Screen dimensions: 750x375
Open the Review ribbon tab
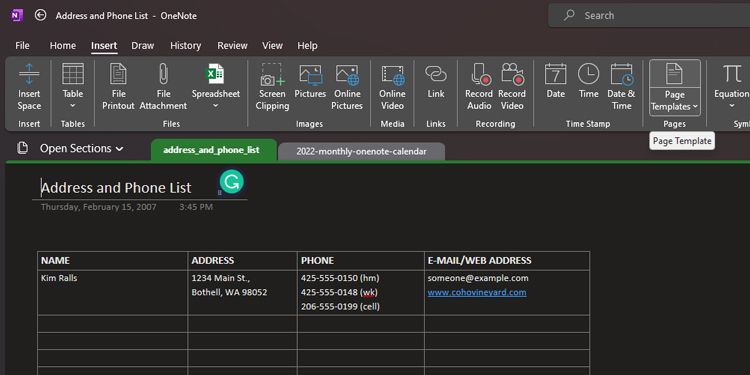[x=232, y=45]
